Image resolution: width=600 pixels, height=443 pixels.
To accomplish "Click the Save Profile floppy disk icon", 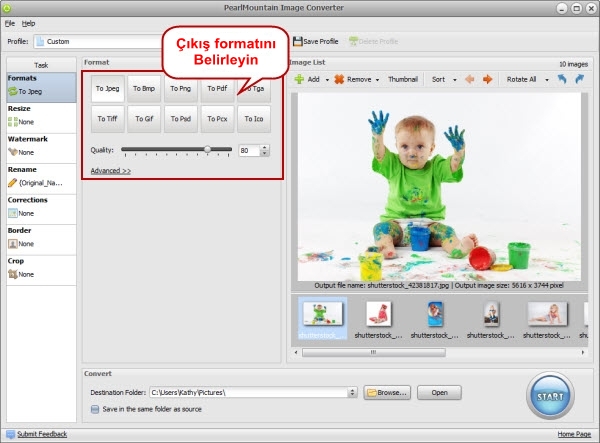I will pos(298,41).
